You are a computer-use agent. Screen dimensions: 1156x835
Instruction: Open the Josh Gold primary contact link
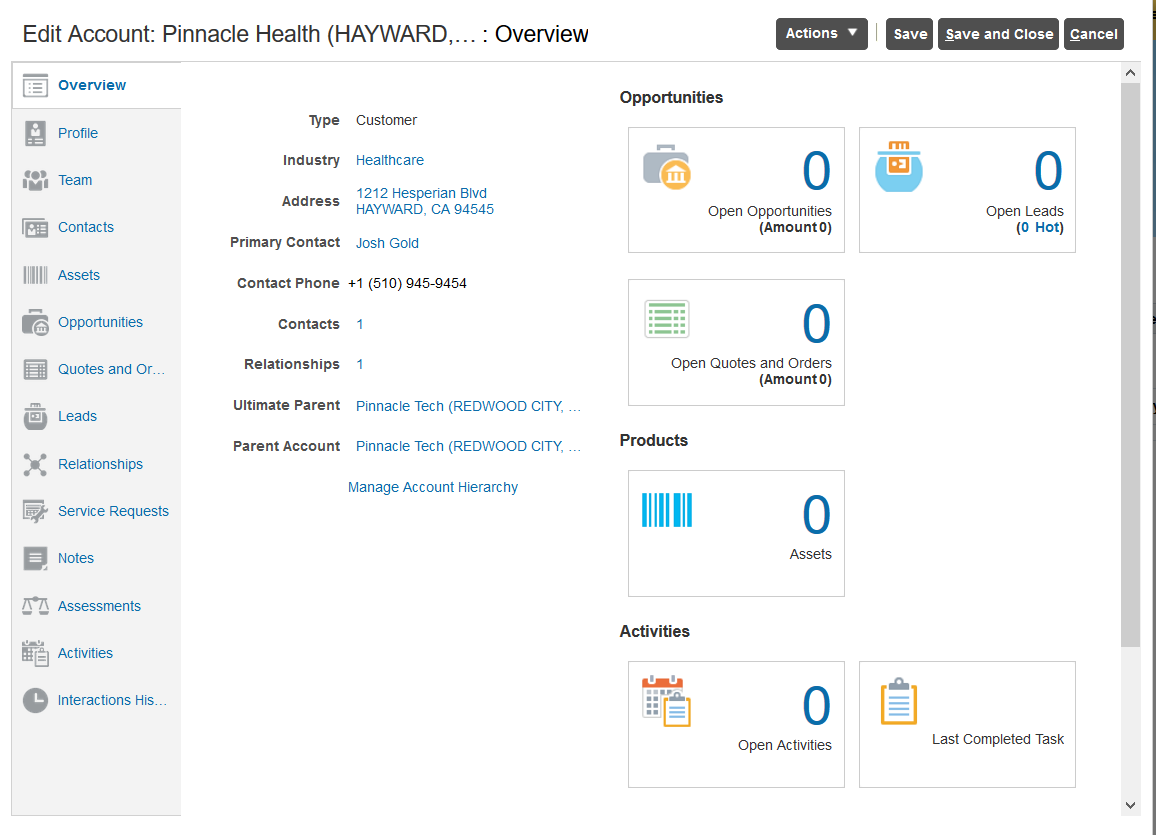(x=387, y=243)
